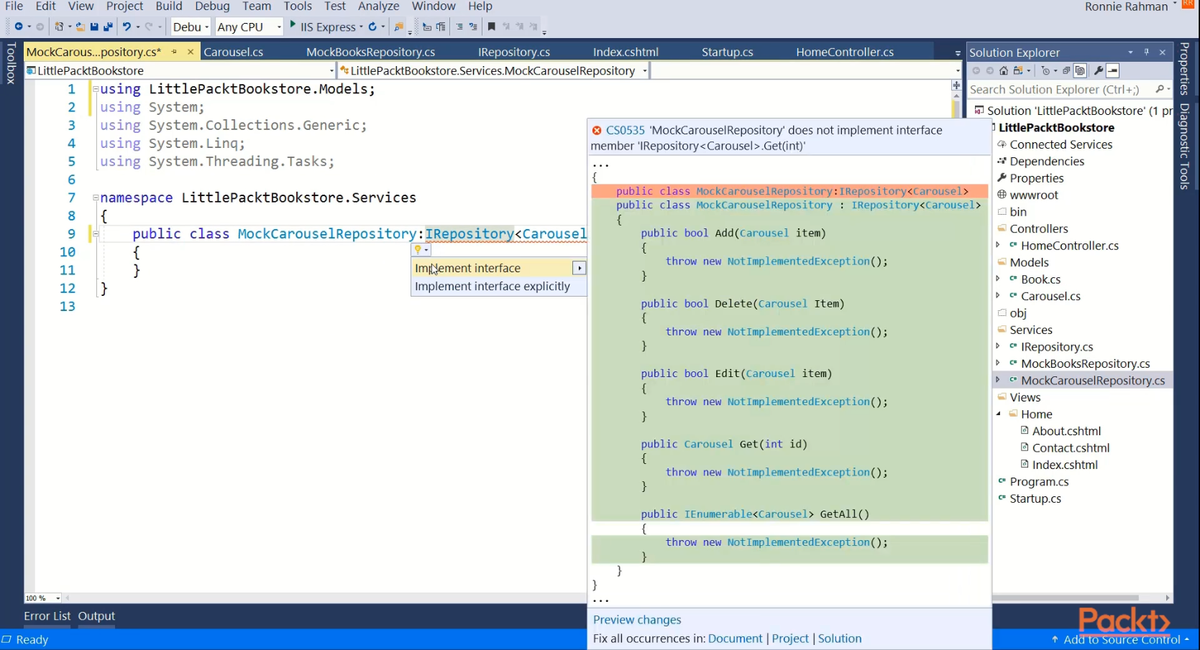The image size is (1200, 650).
Task: Click the error icon beside CS0535
Action: coord(597,130)
